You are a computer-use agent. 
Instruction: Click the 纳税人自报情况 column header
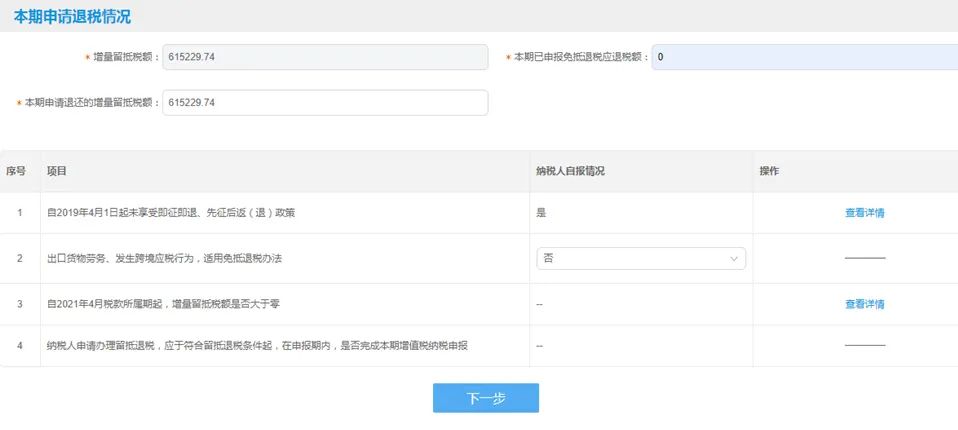[x=570, y=172]
